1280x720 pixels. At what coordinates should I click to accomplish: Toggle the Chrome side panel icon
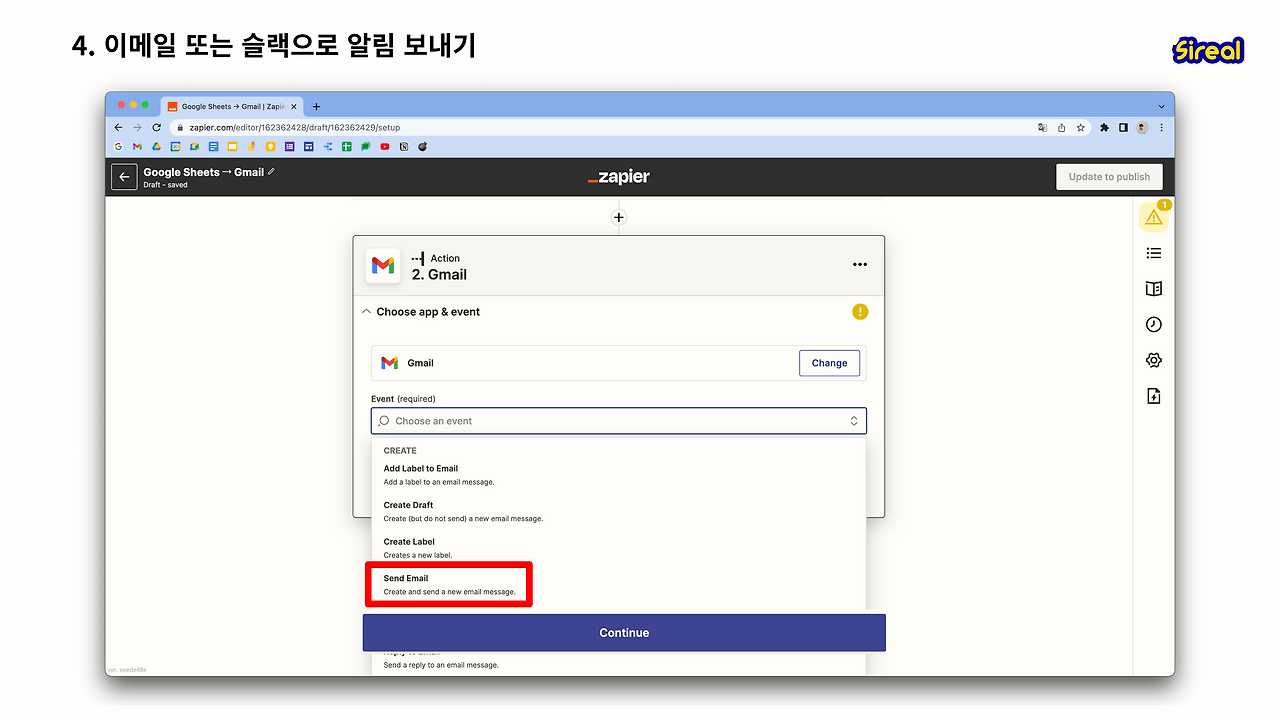(x=1124, y=128)
